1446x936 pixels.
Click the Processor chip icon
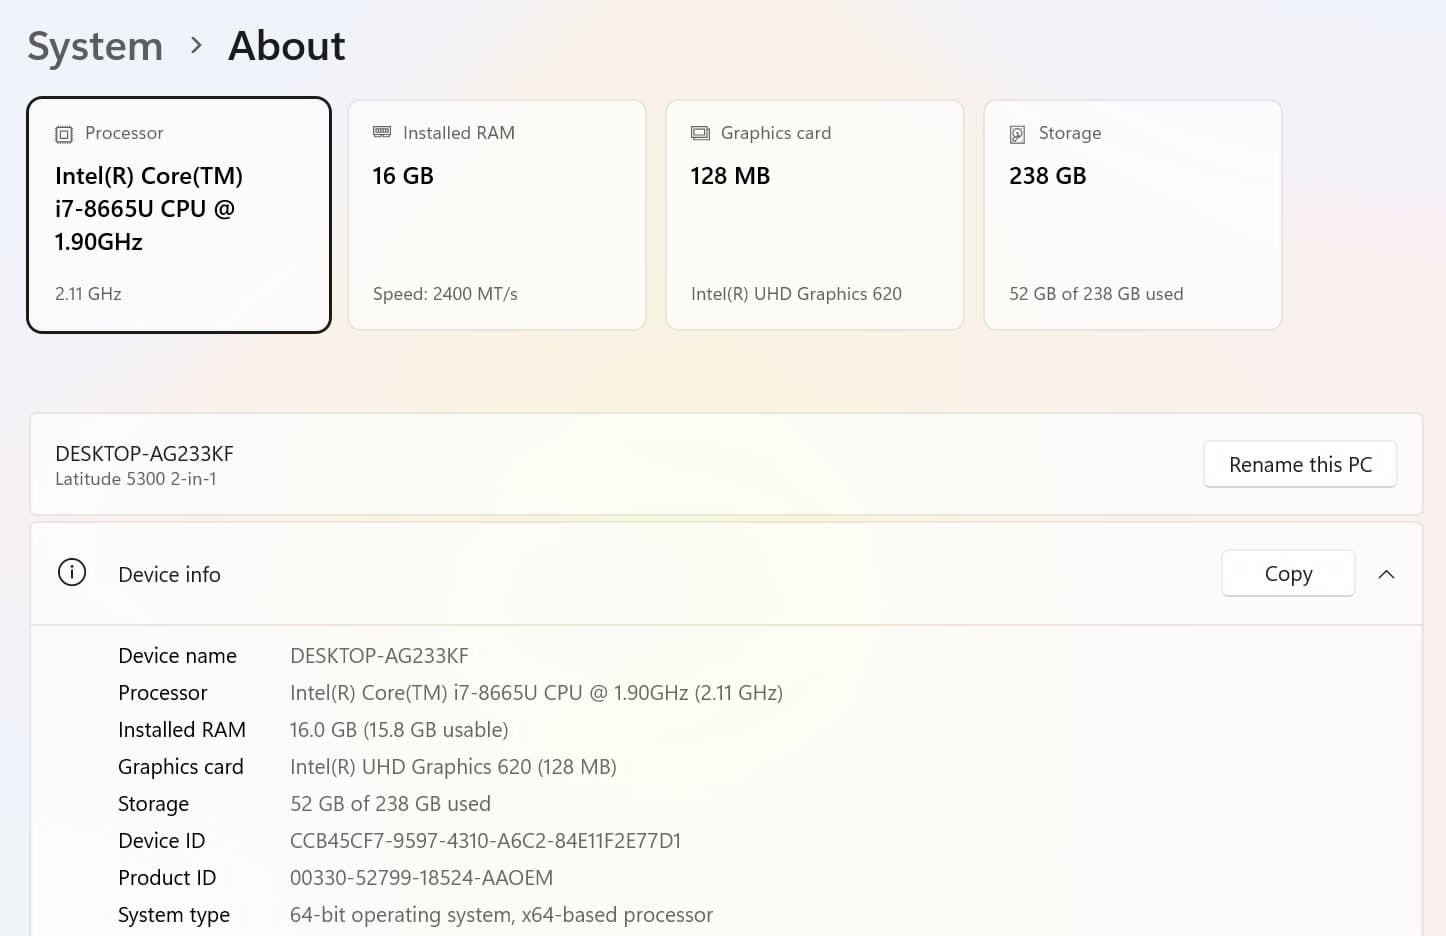64,134
